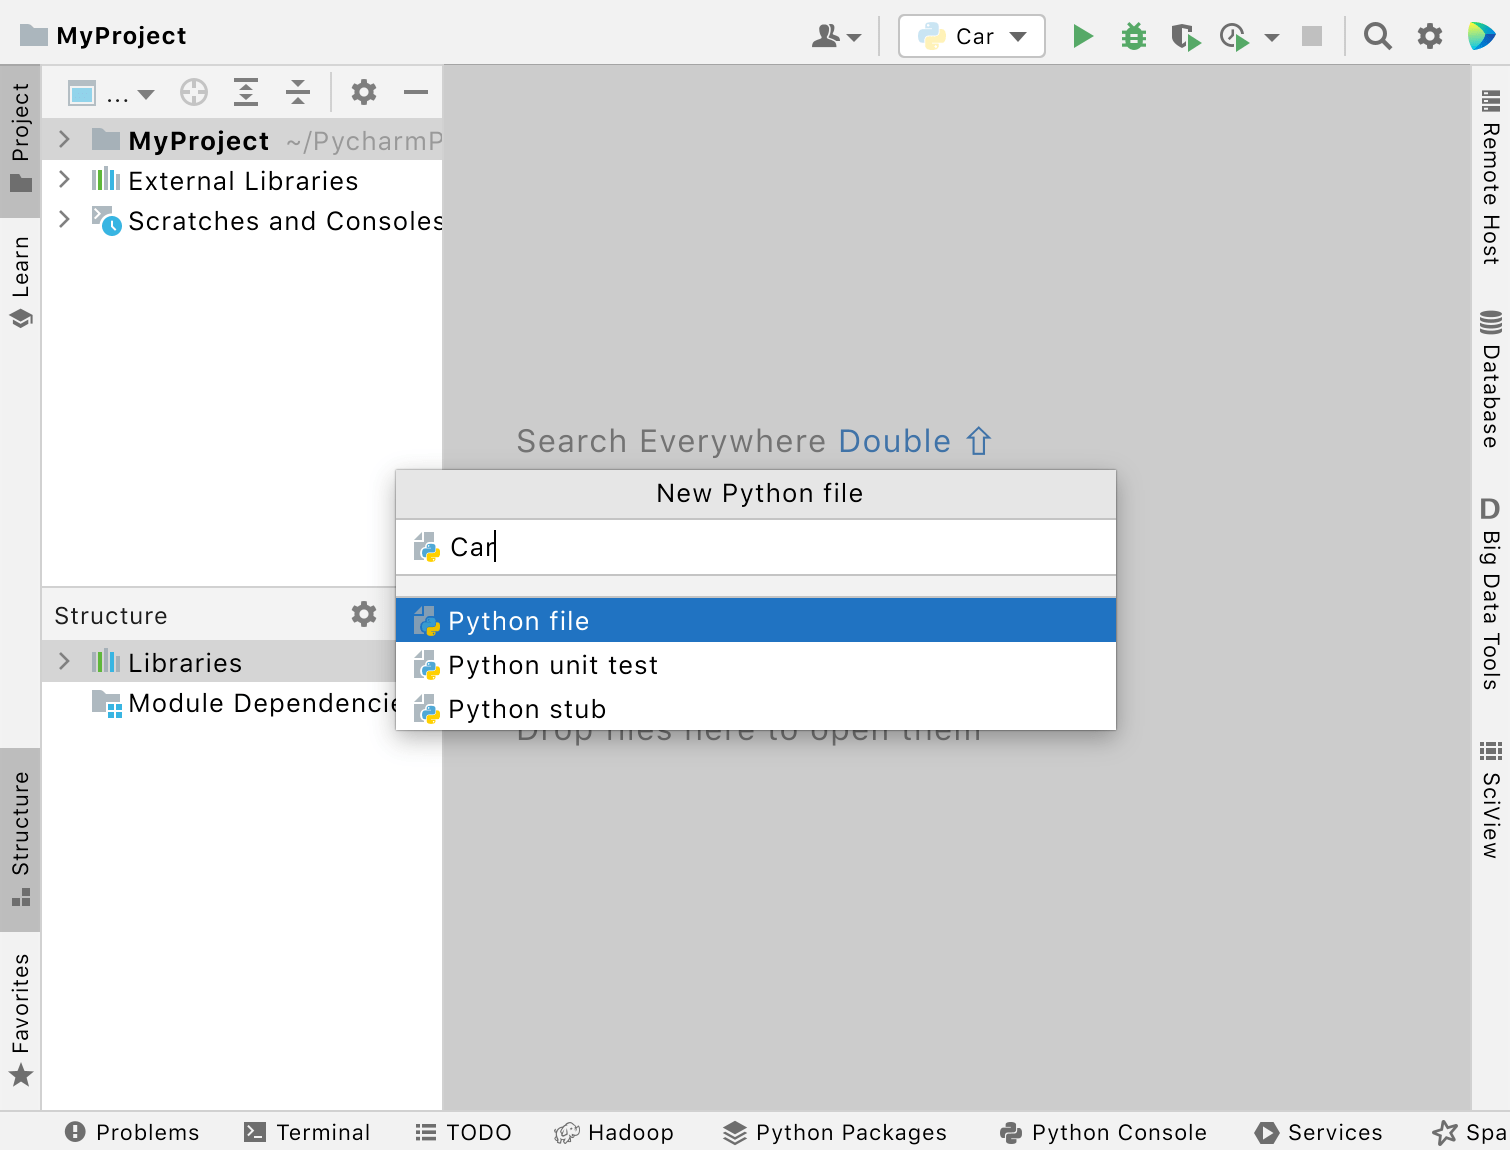The image size is (1510, 1150).
Task: Open Search Everywhere via magnifier icon
Action: point(1378,36)
